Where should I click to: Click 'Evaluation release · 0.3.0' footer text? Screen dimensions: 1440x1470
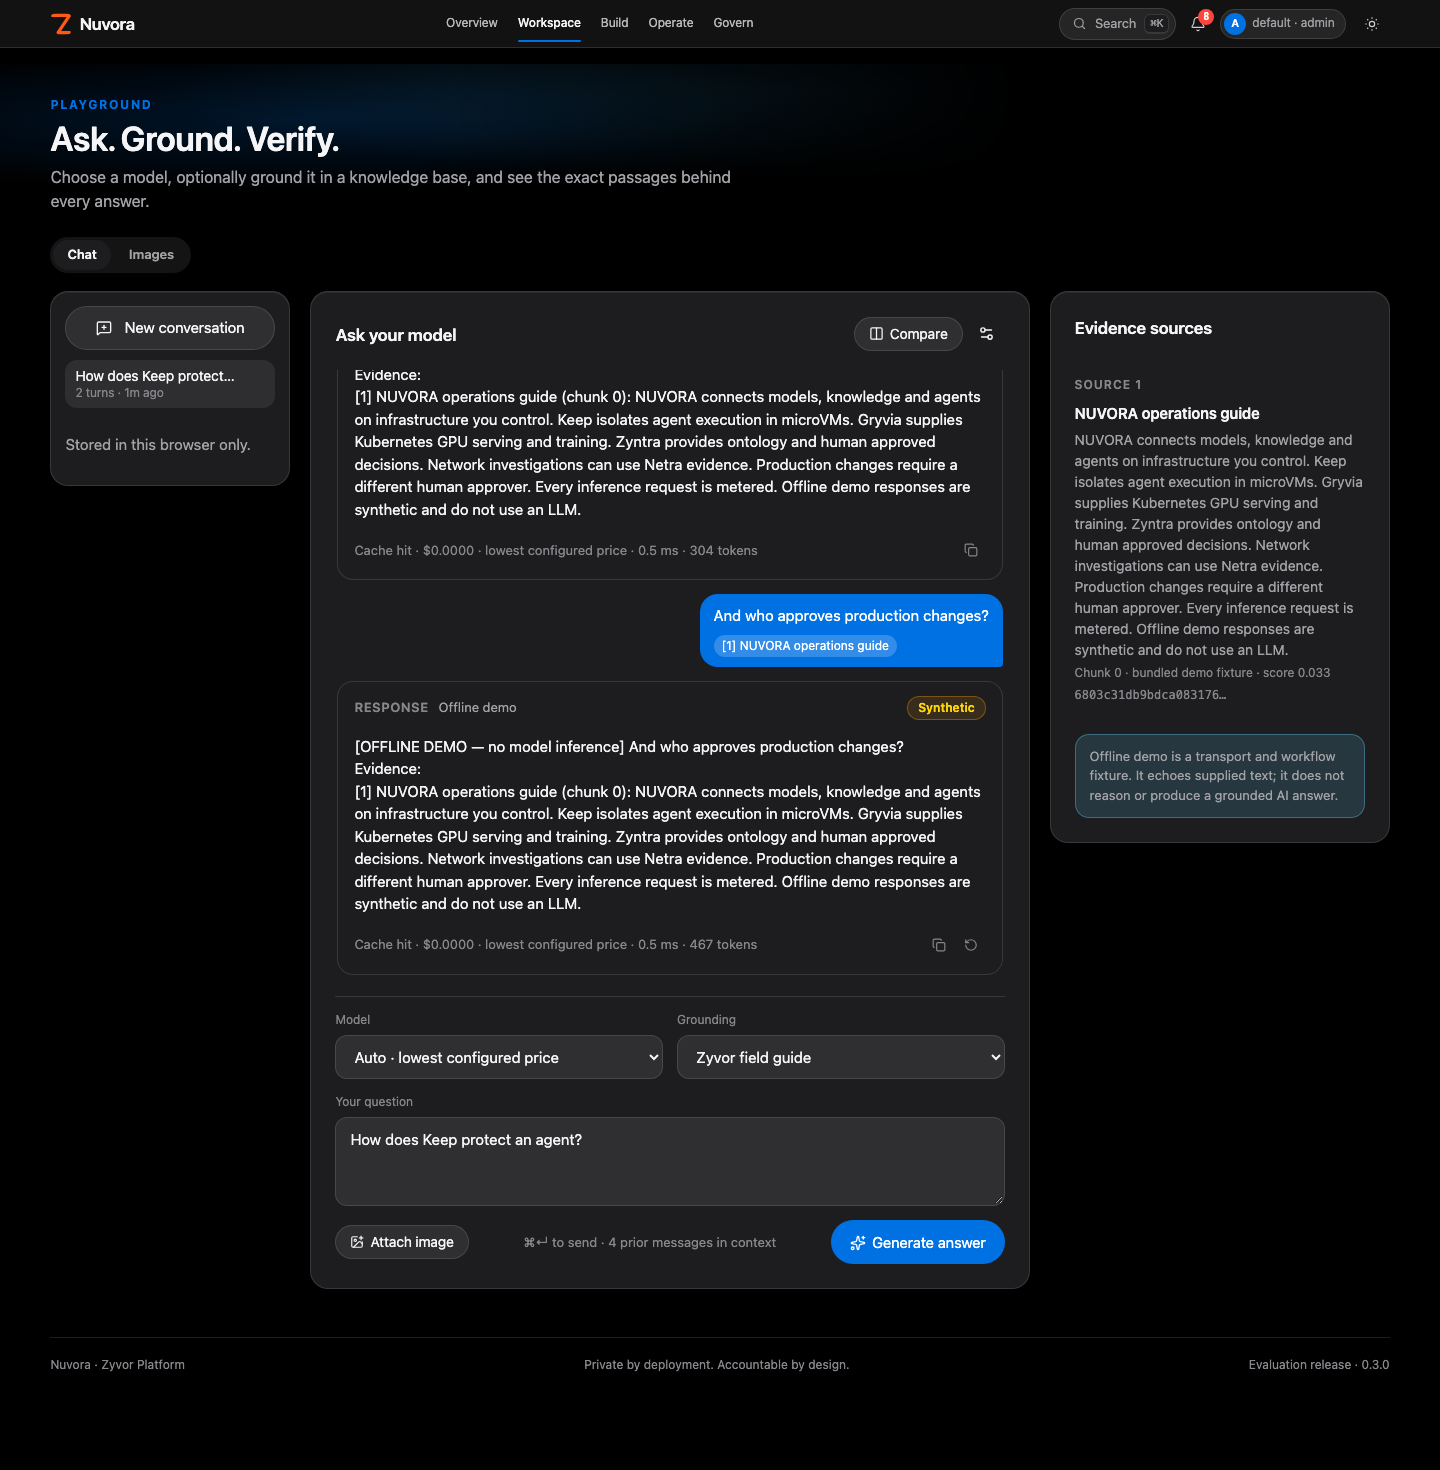point(1319,1365)
